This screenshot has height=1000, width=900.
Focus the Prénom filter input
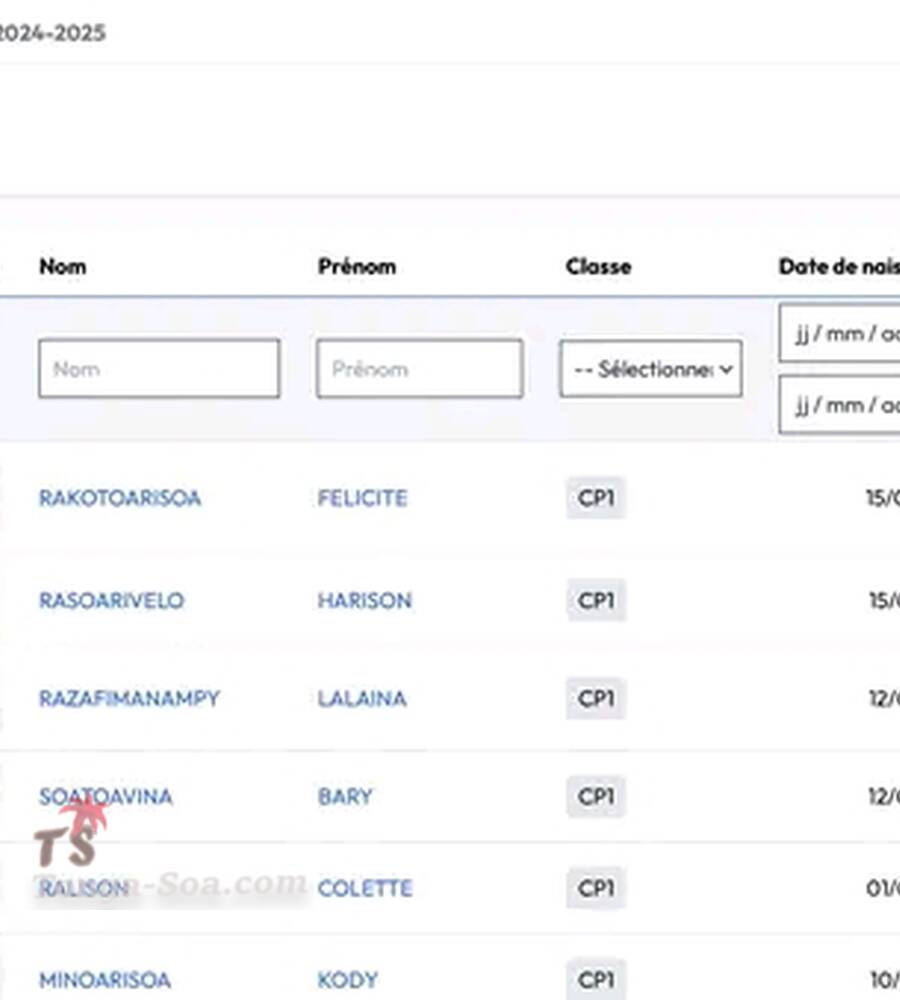(x=419, y=369)
